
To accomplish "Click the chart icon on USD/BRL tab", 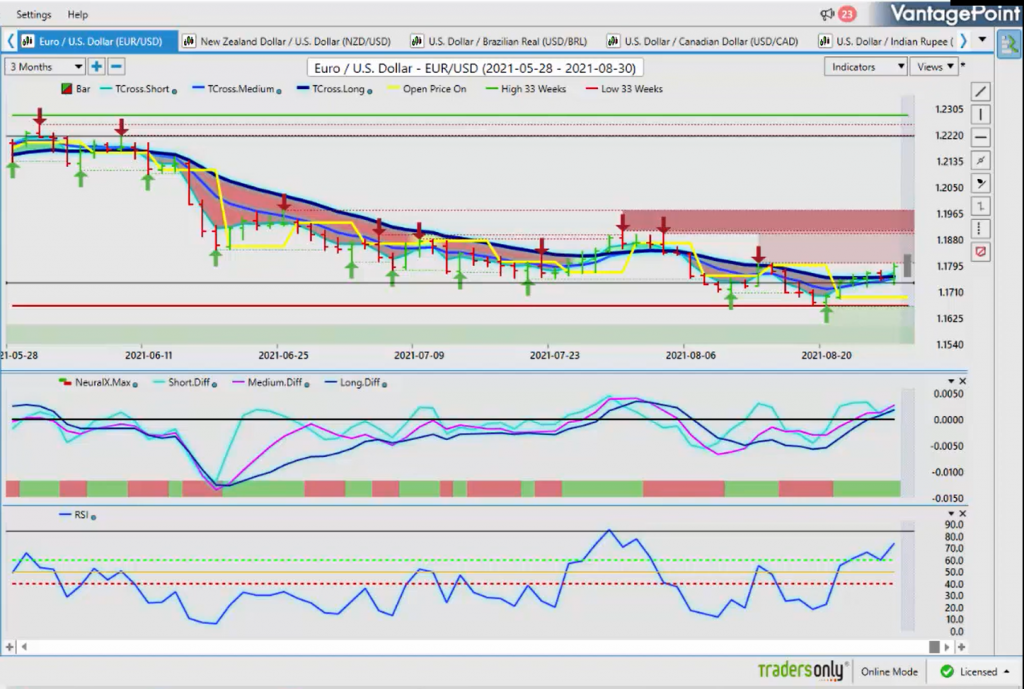I will click(417, 41).
